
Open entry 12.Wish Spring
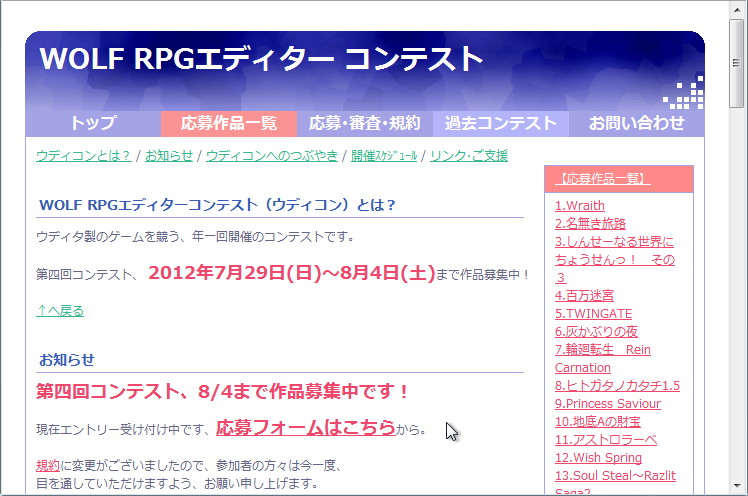click(x=598, y=458)
